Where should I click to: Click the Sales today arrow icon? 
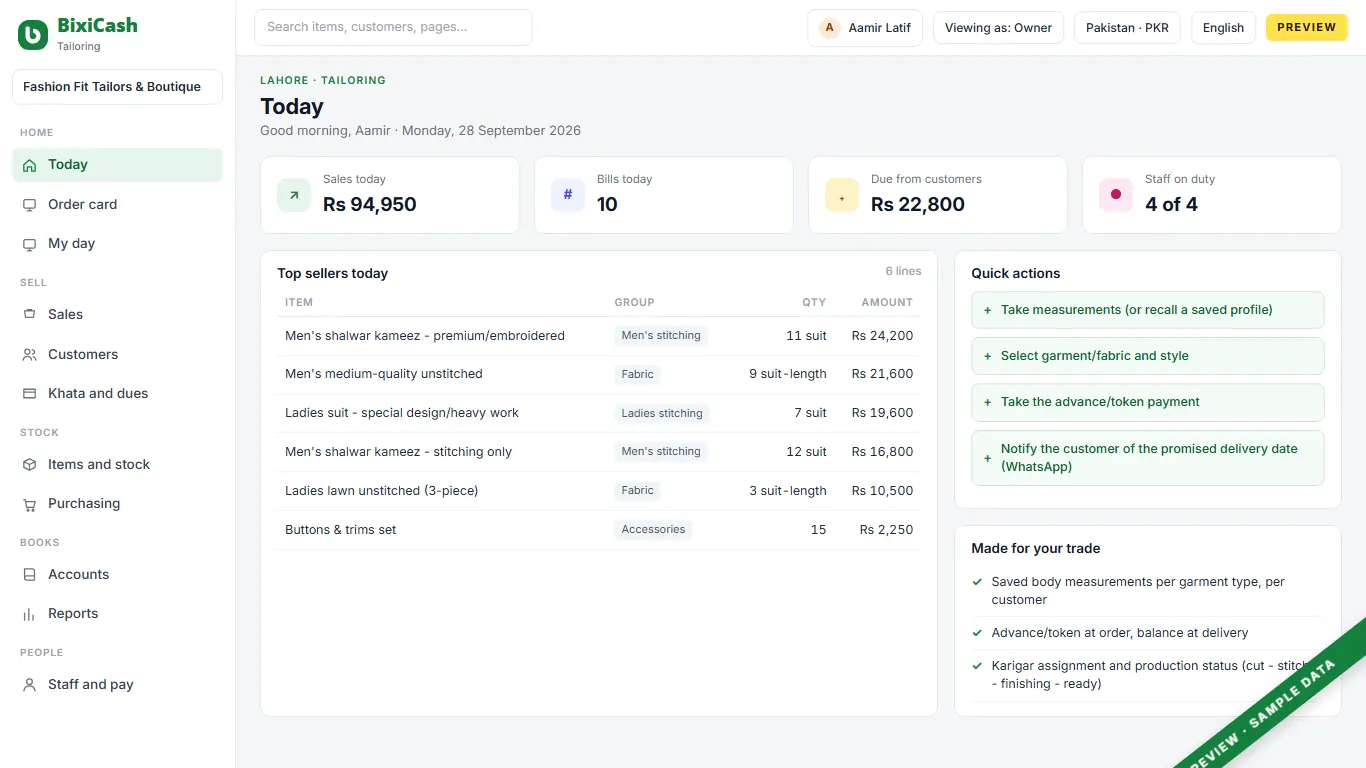coord(294,195)
